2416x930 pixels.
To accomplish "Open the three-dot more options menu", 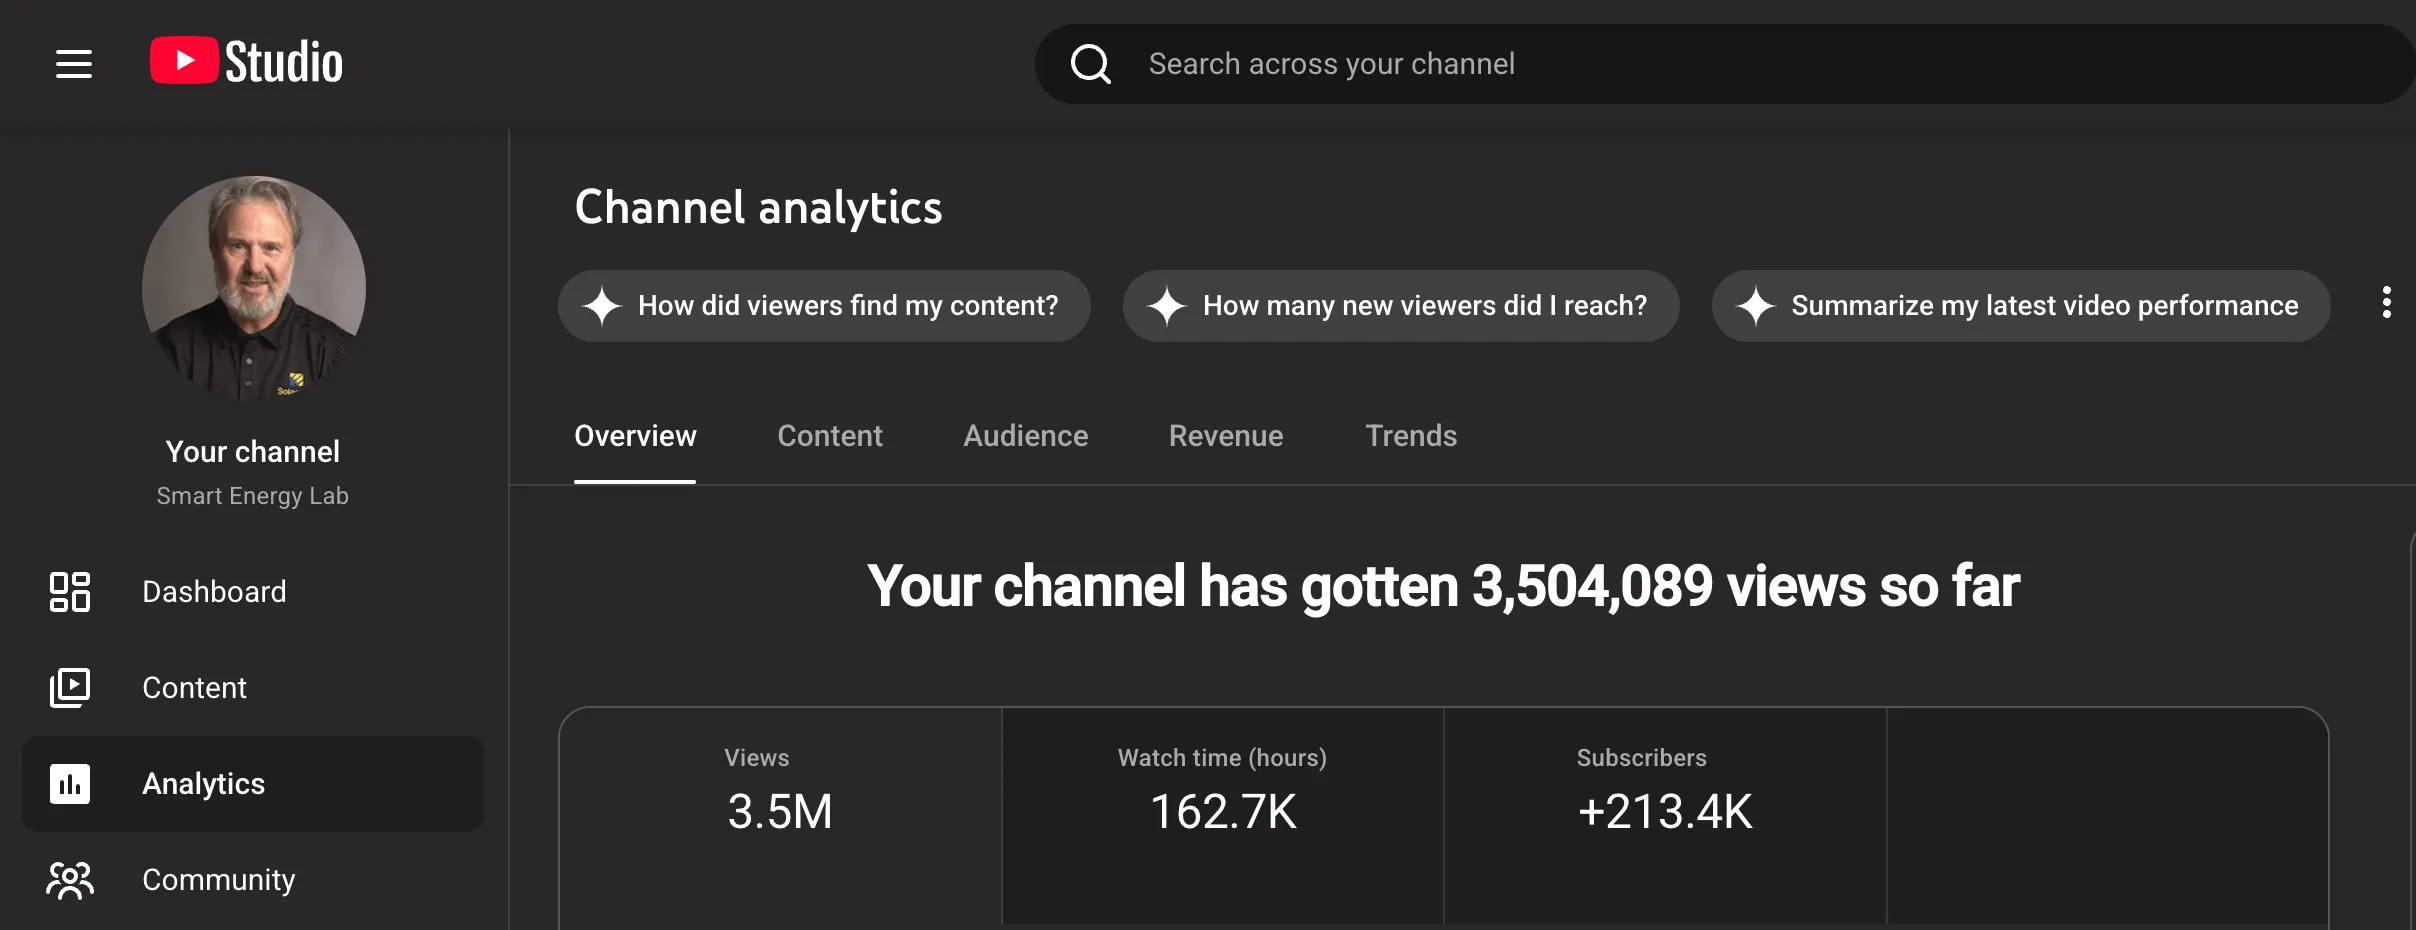I will coord(2387,303).
